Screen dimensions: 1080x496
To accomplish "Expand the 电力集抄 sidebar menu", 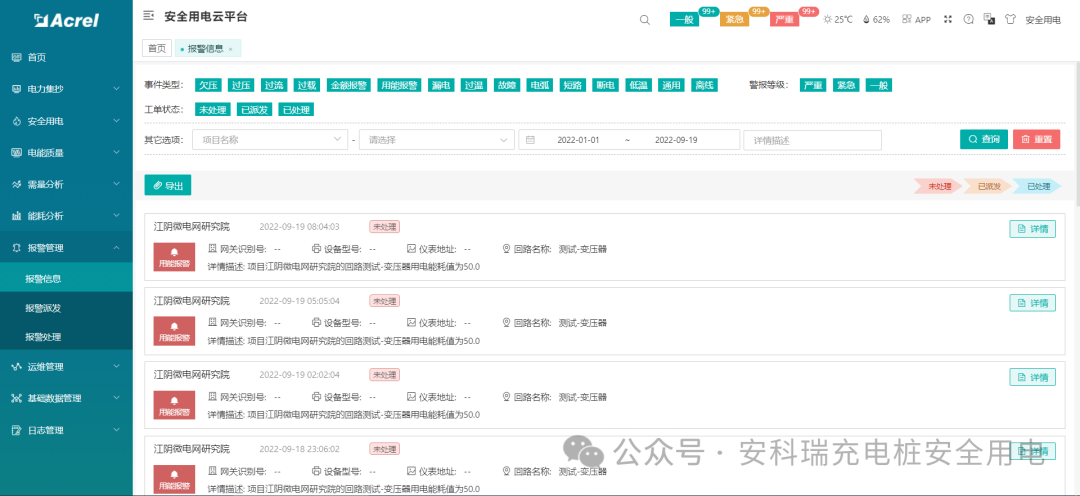I will pos(66,89).
